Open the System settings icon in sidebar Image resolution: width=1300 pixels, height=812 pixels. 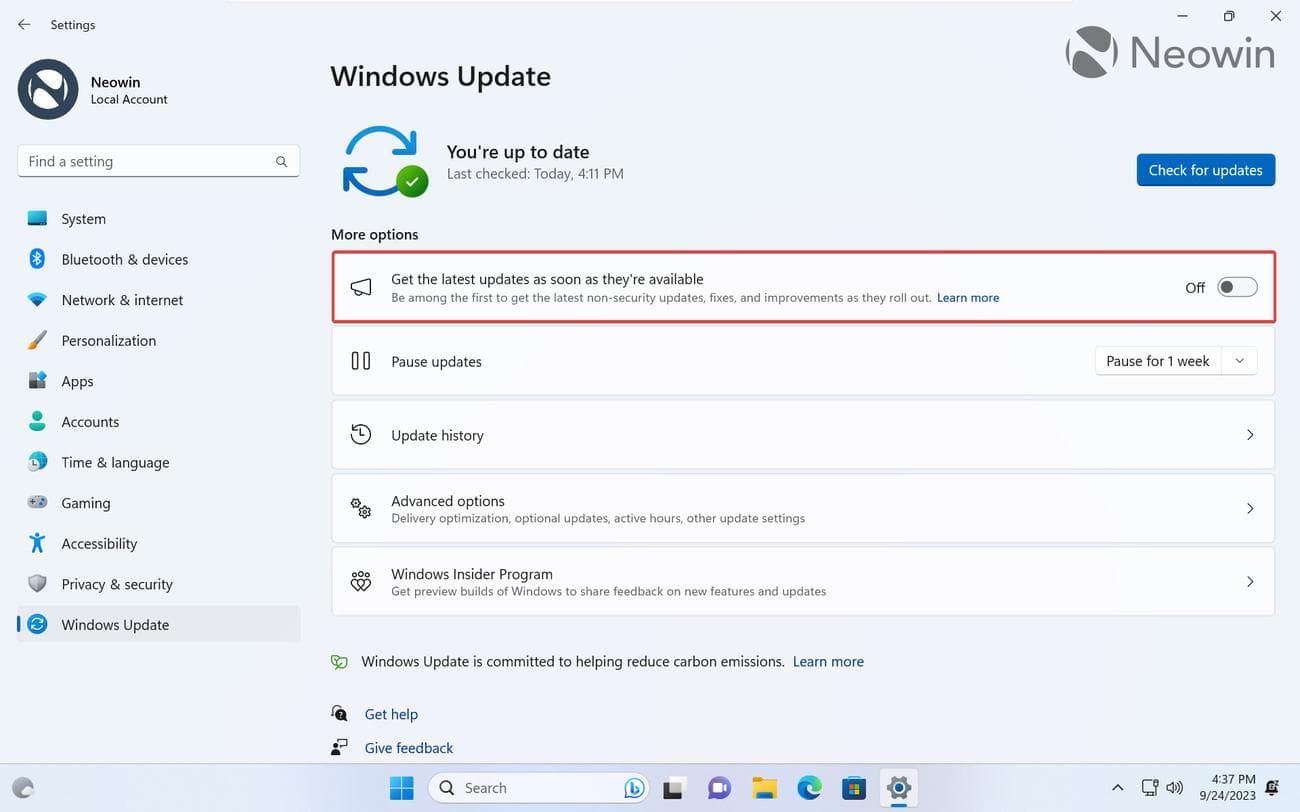(x=36, y=218)
